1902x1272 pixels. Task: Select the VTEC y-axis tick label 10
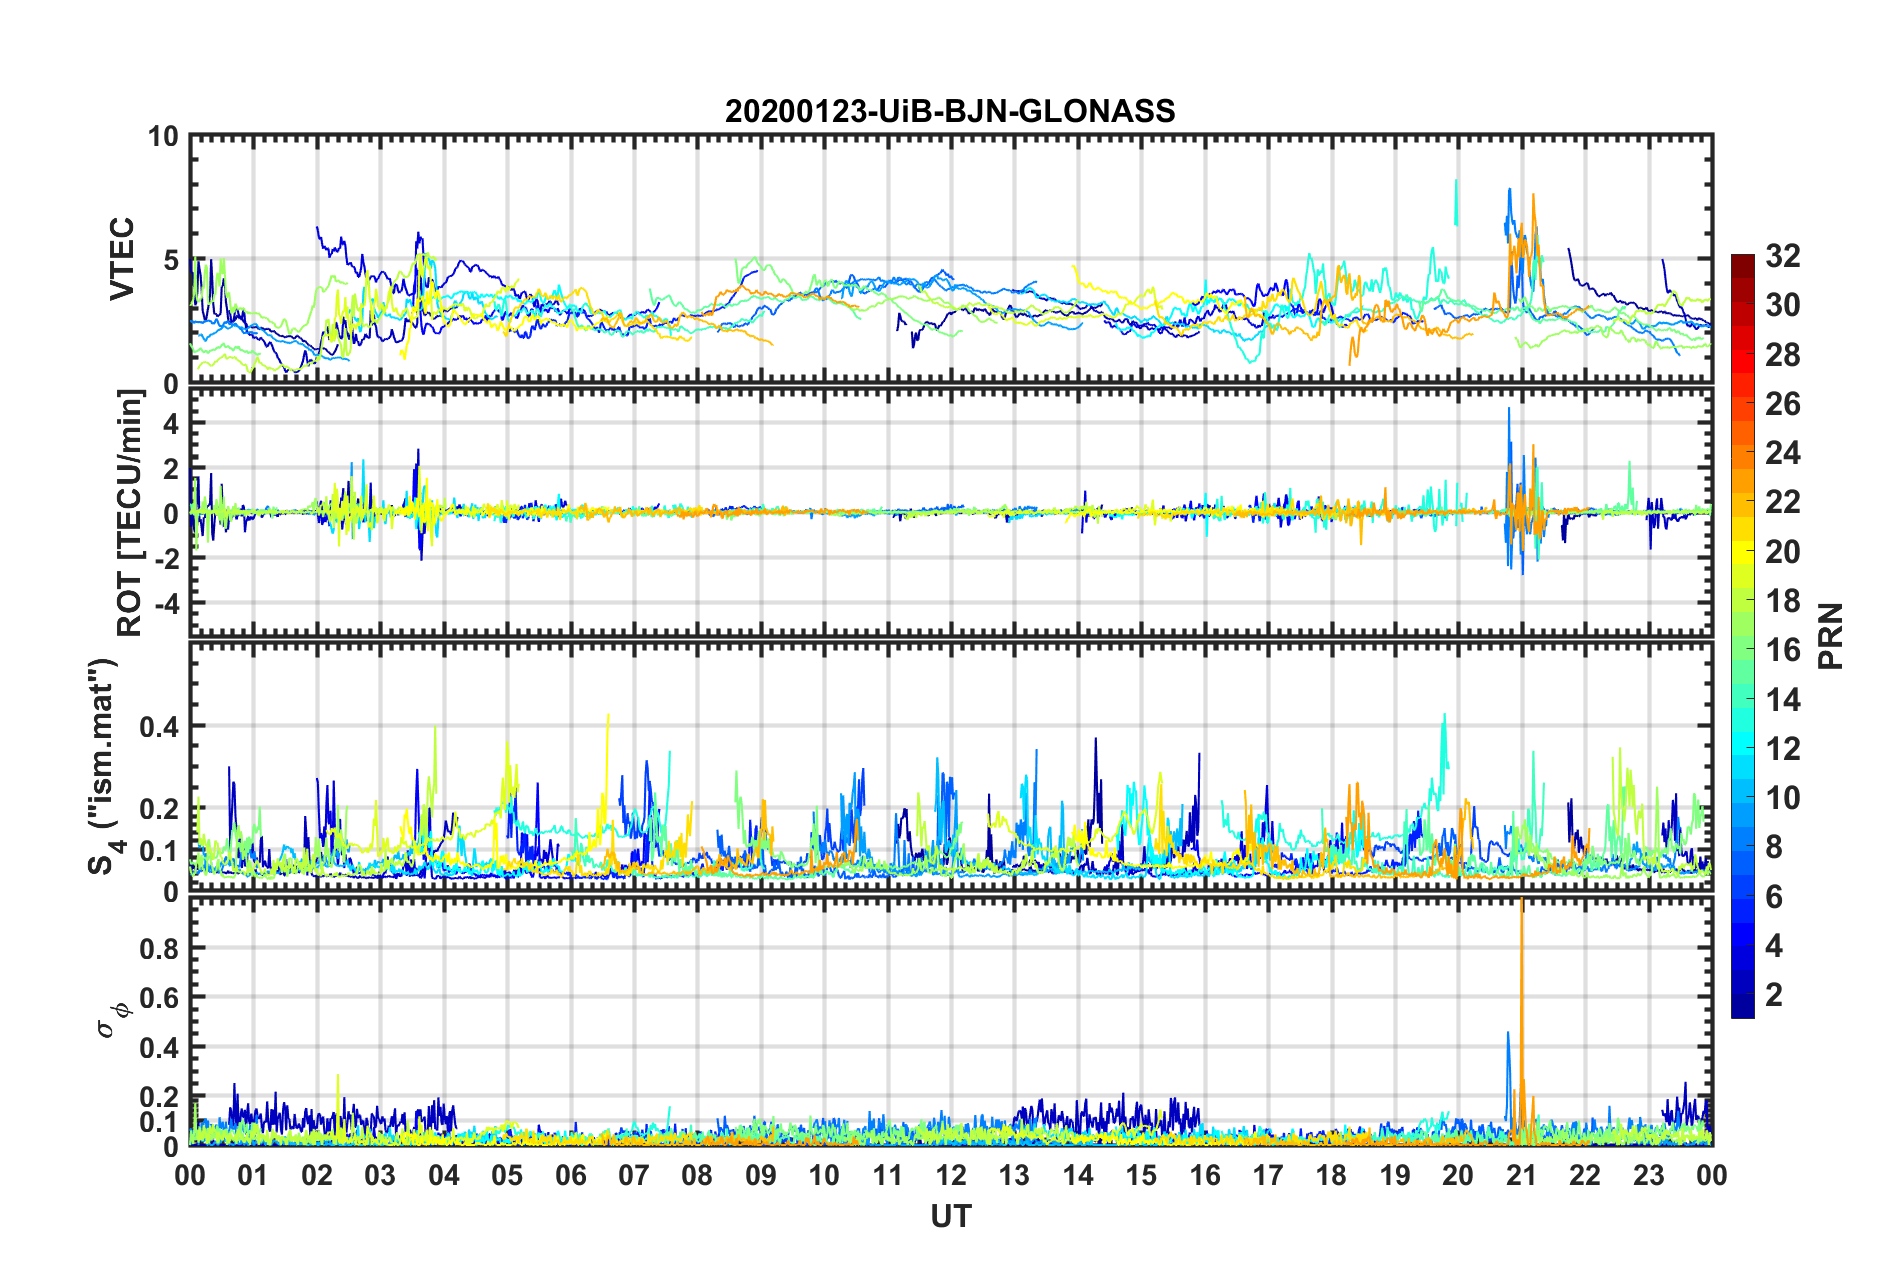163,136
